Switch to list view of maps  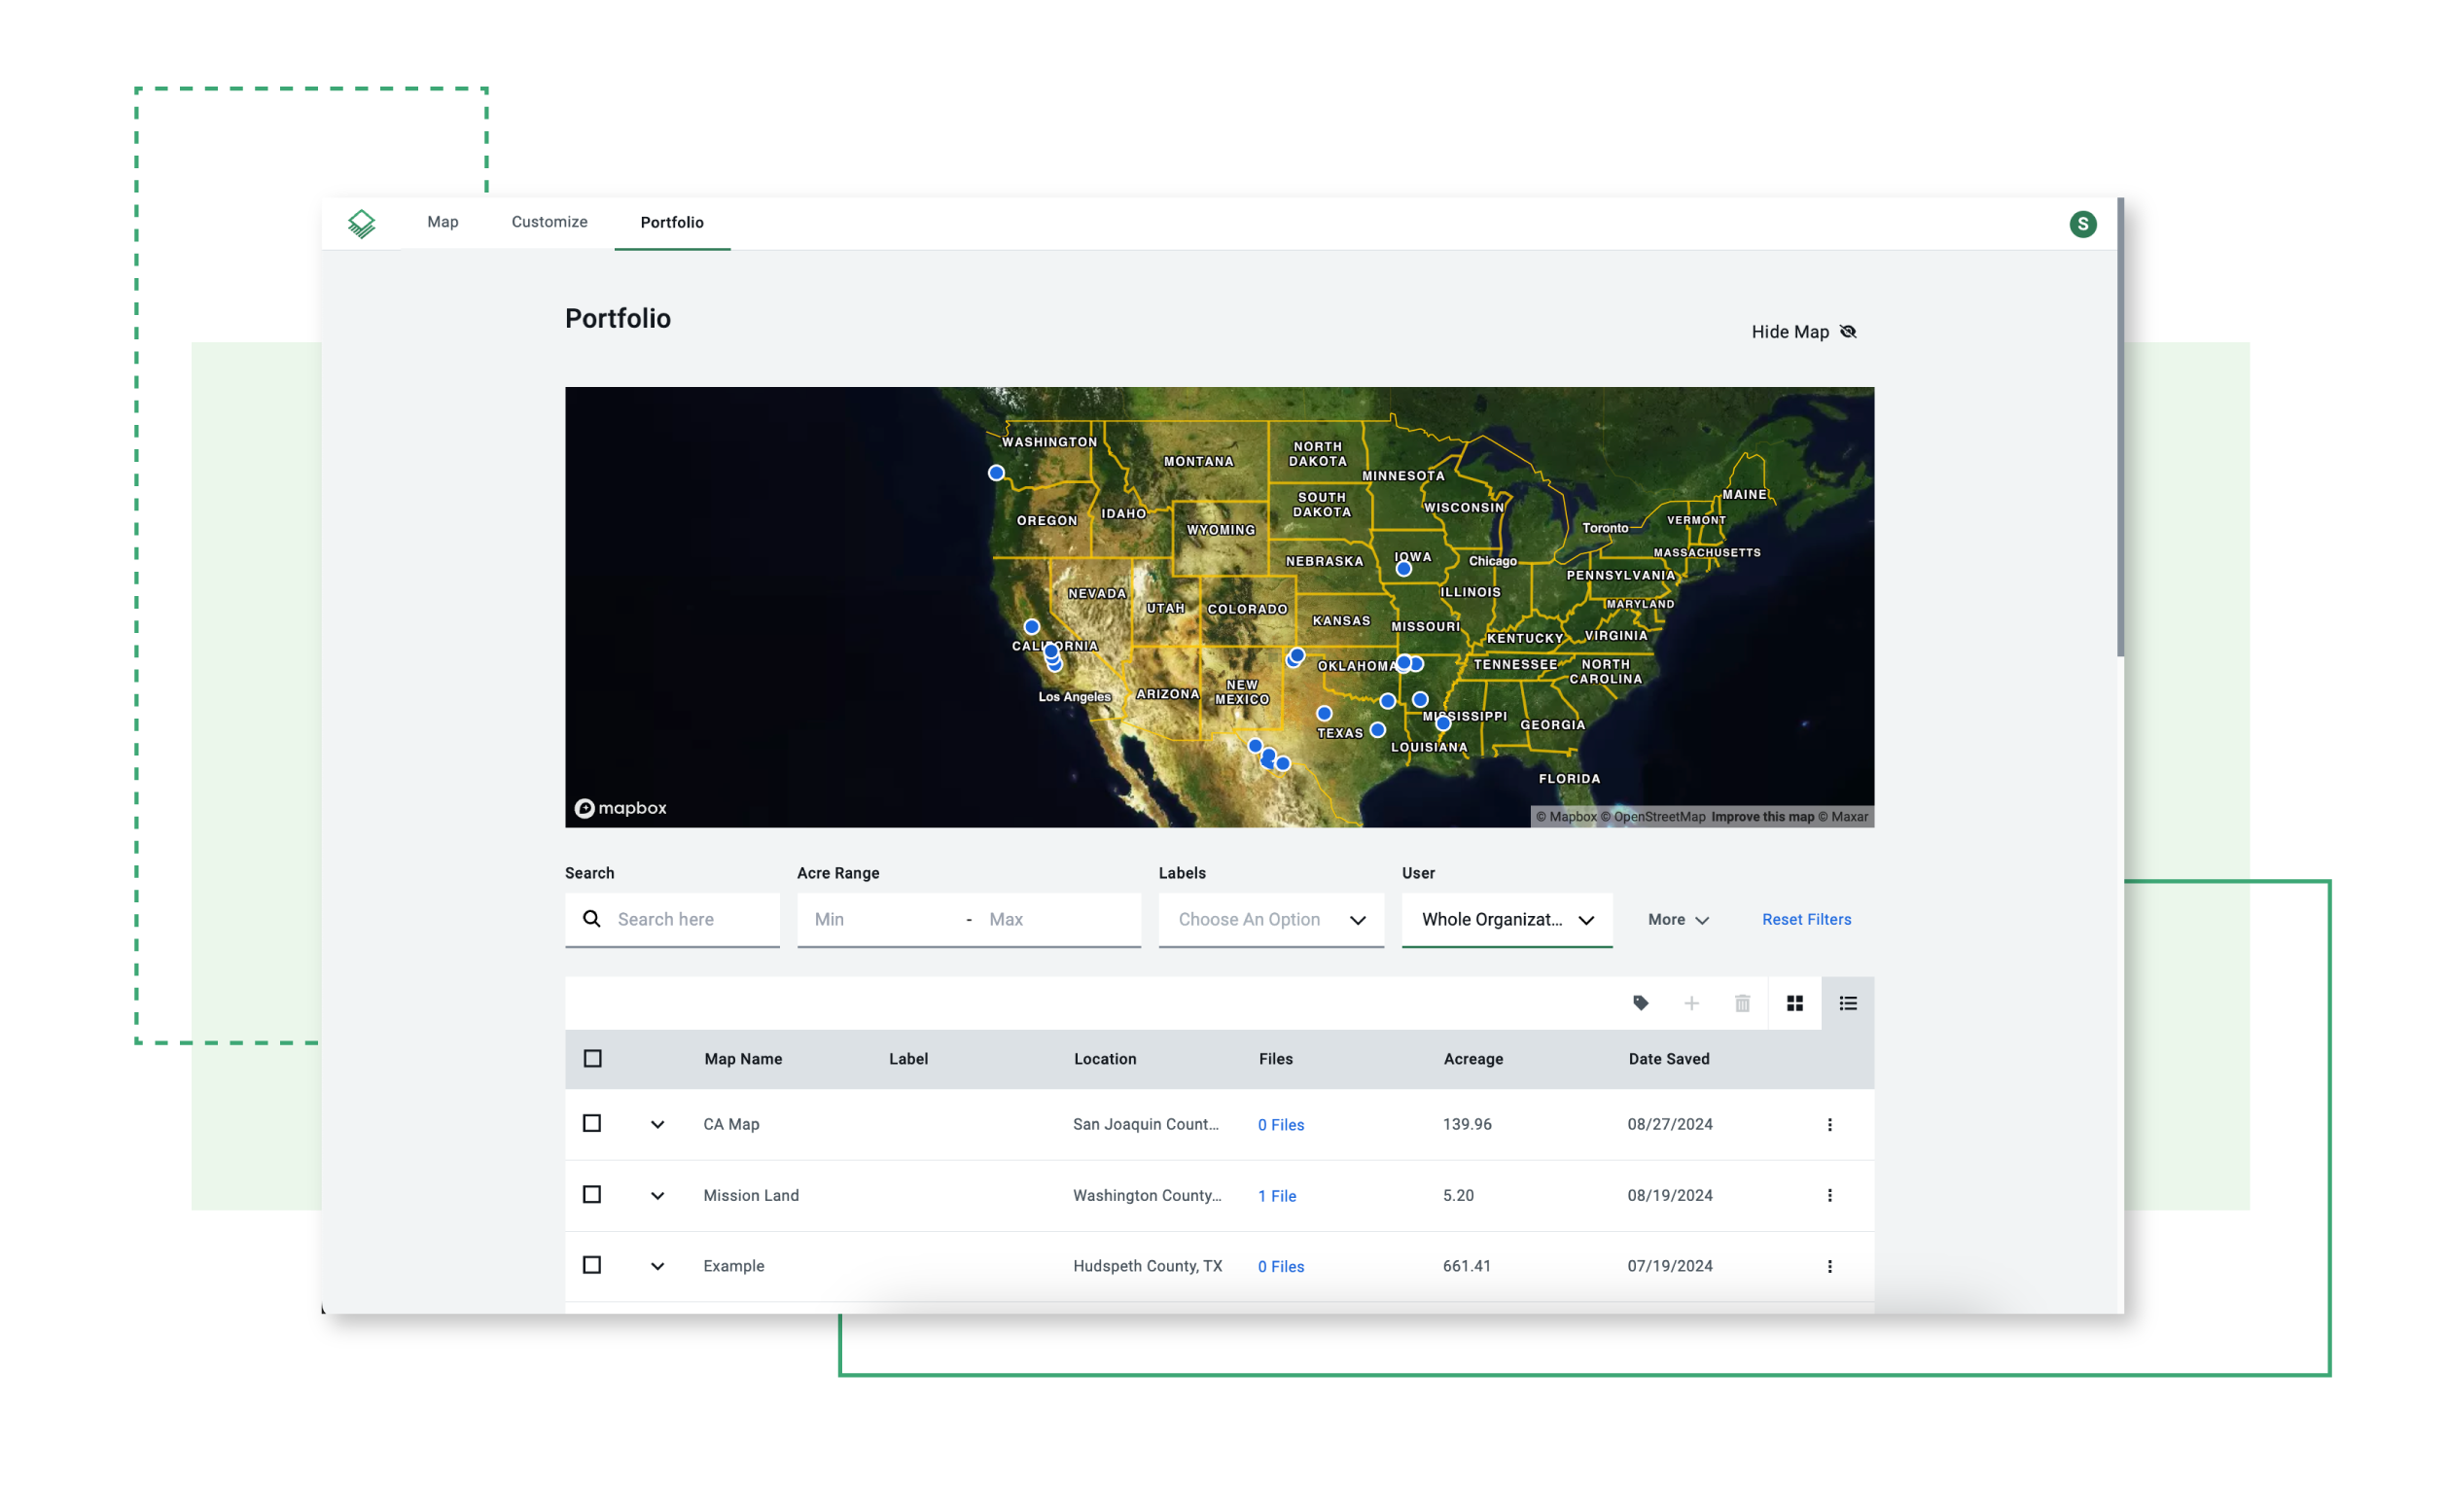1847,1003
